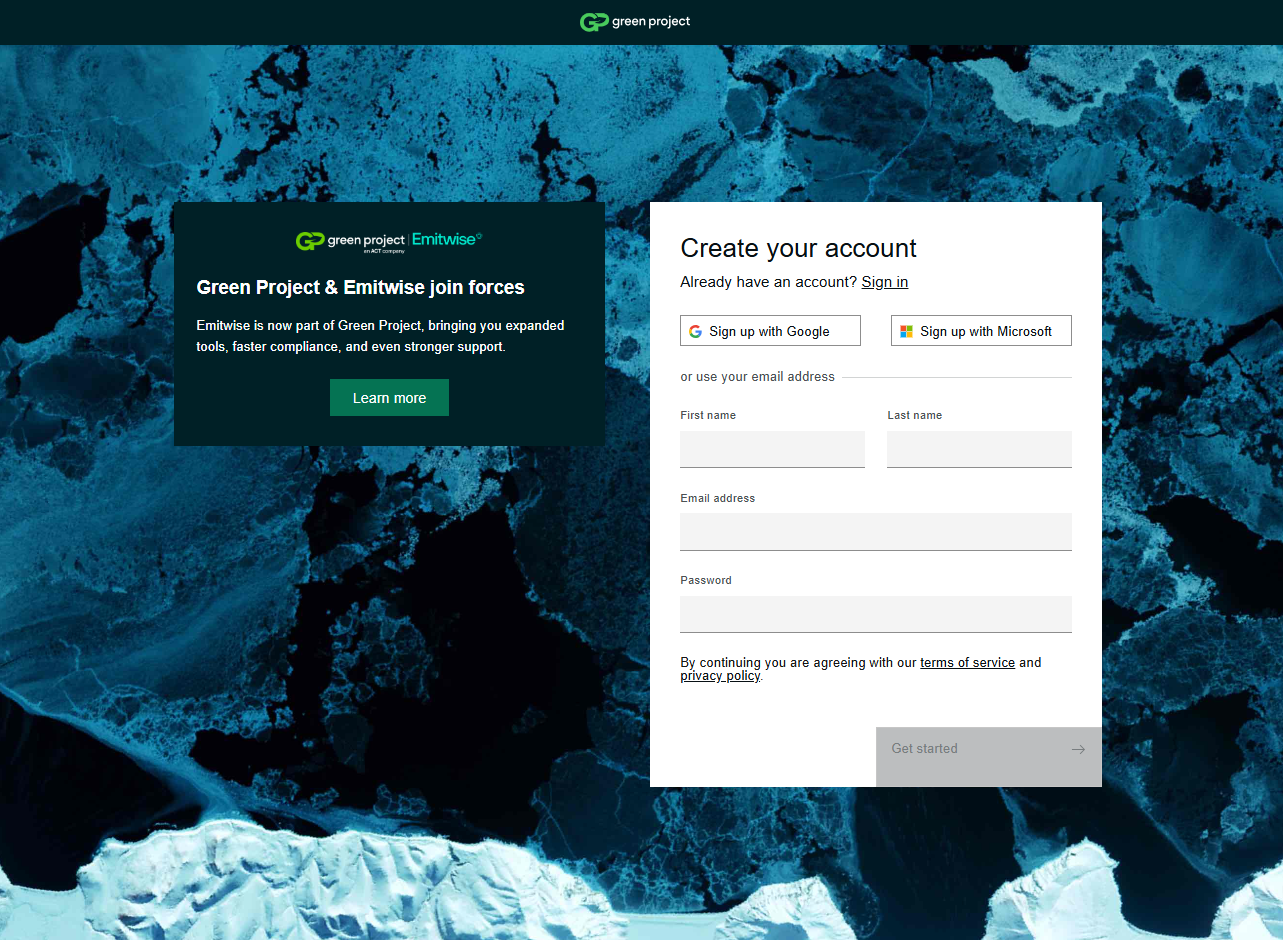Focus the Last name input field

click(x=979, y=449)
